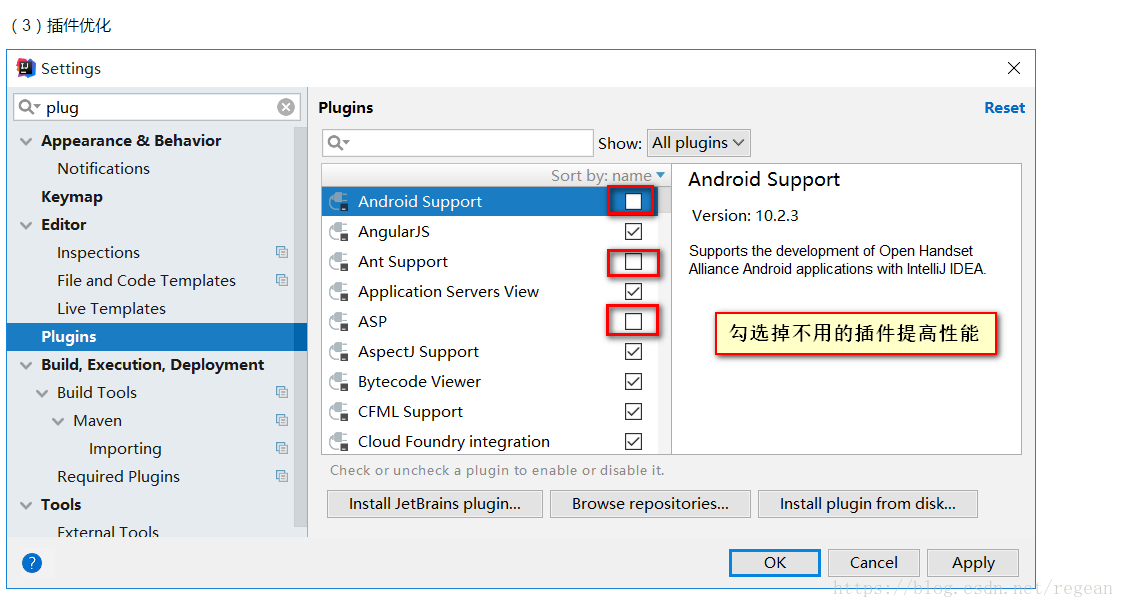Uncheck the AspectJ Support plugin
Image resolution: width=1124 pixels, height=608 pixels.
coord(633,351)
